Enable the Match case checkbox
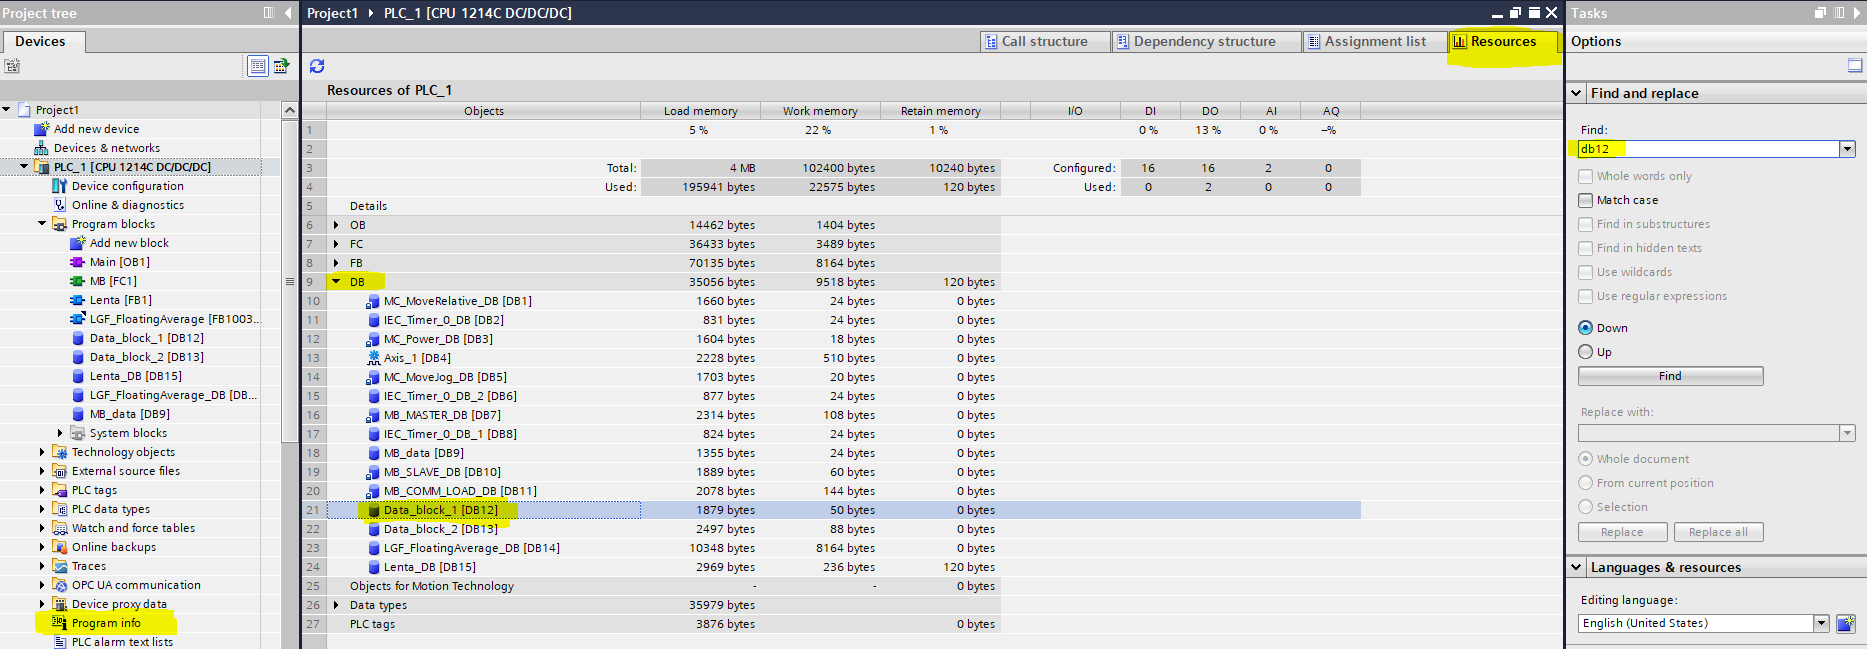Viewport: 1867px width, 649px height. tap(1585, 200)
